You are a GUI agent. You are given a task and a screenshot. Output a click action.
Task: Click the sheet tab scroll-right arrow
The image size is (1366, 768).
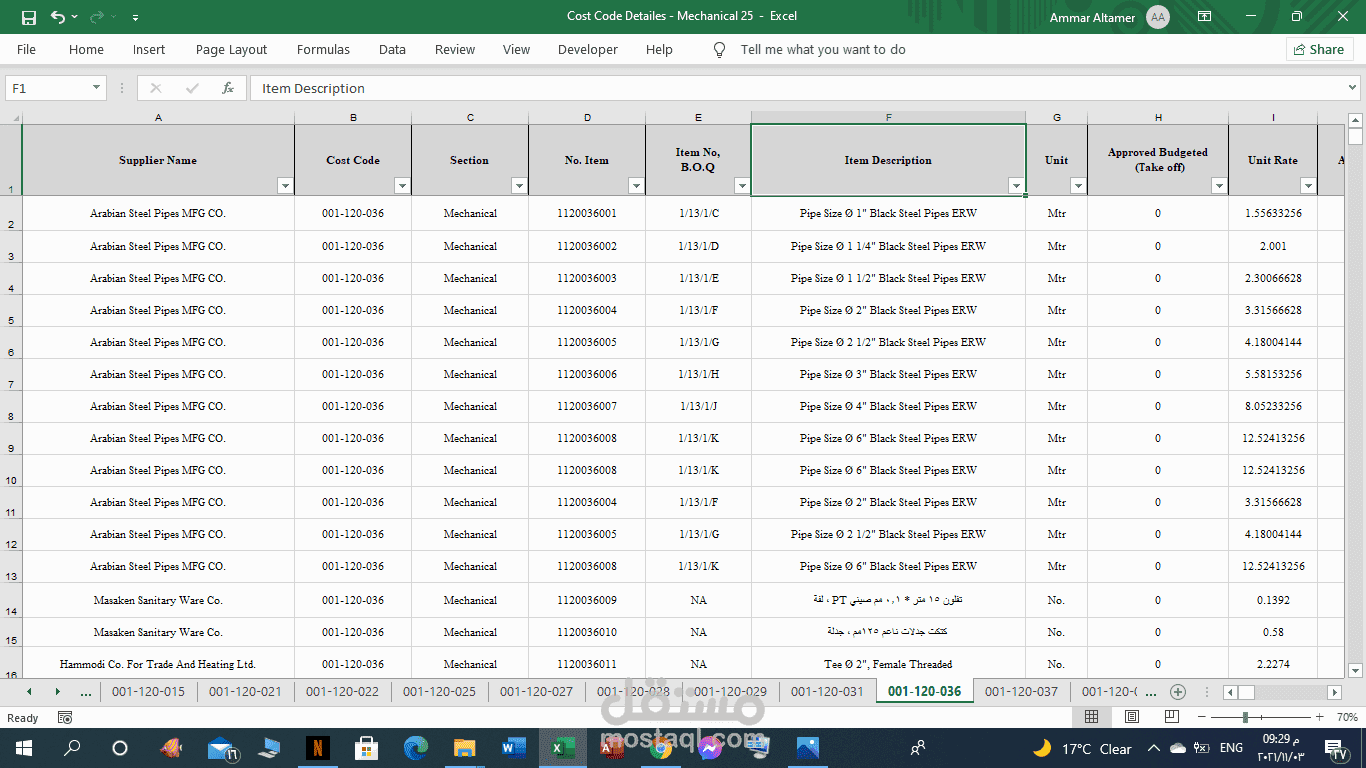tap(57, 692)
